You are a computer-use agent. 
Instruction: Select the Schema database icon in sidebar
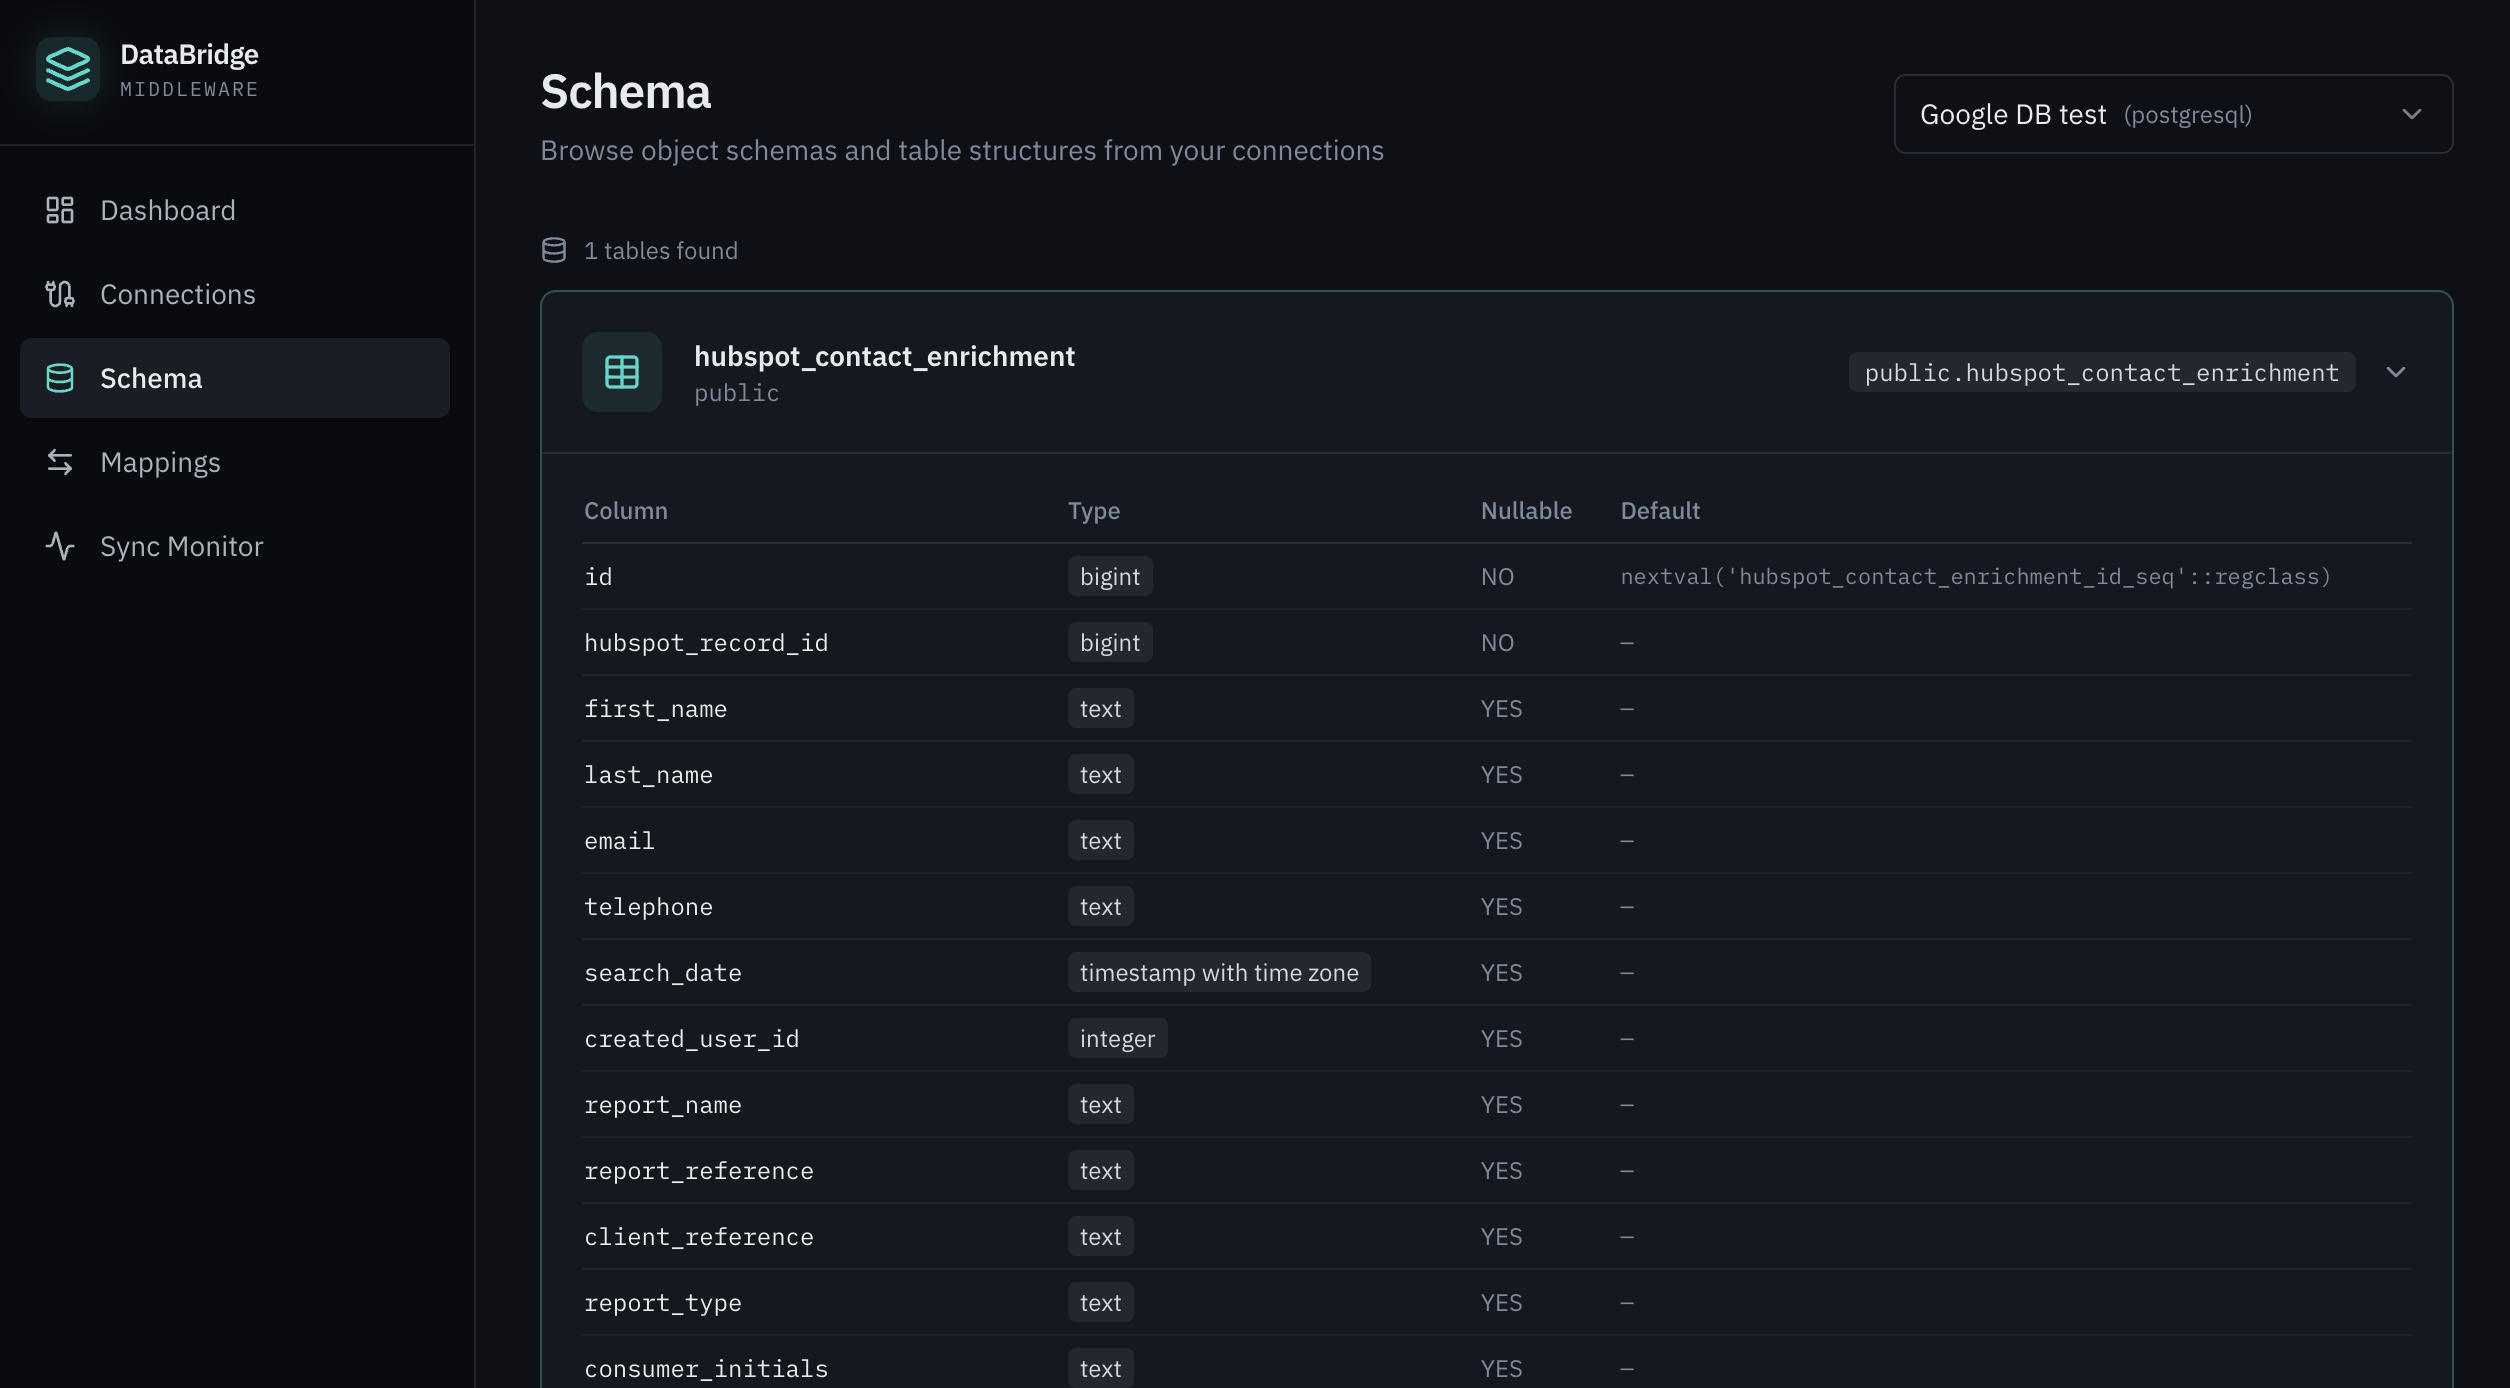point(58,378)
